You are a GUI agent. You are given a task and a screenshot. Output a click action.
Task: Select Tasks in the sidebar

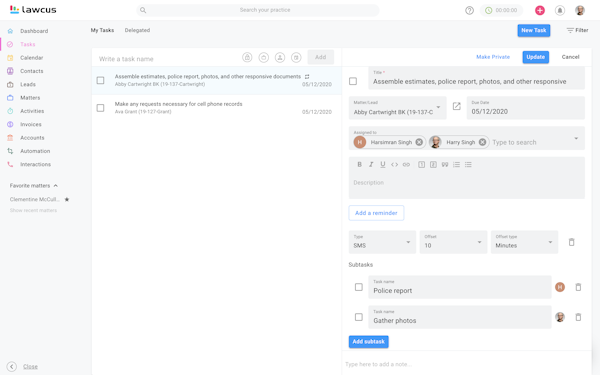28,44
